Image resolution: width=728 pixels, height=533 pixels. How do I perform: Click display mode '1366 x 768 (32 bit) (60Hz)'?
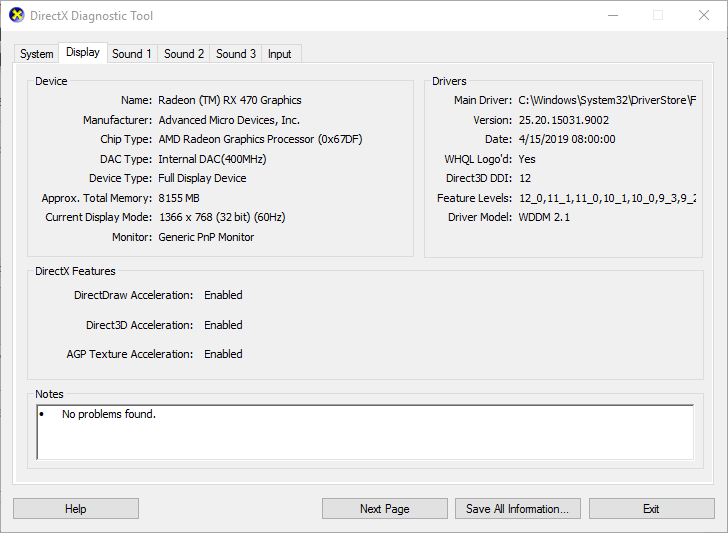tap(222, 217)
